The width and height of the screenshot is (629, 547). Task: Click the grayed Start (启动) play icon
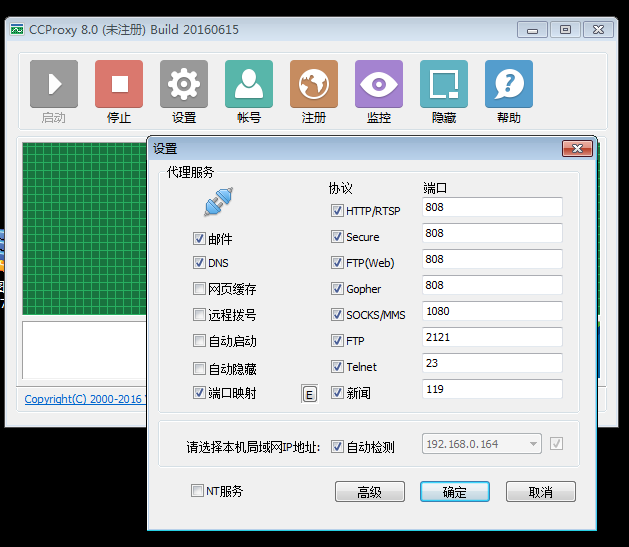click(54, 84)
